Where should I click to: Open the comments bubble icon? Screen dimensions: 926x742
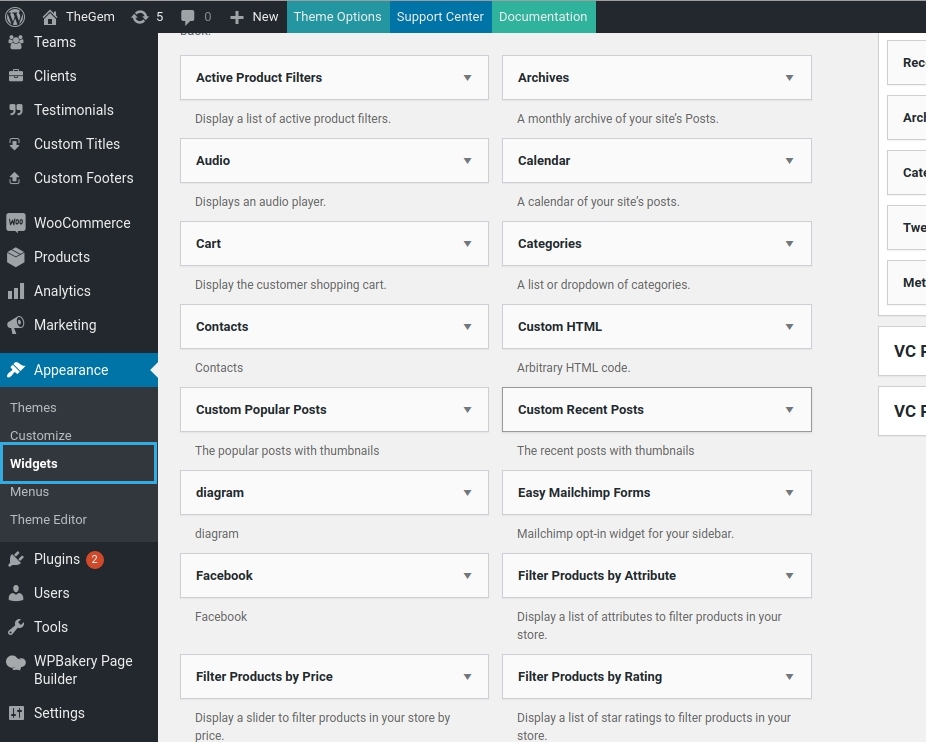[x=188, y=17]
